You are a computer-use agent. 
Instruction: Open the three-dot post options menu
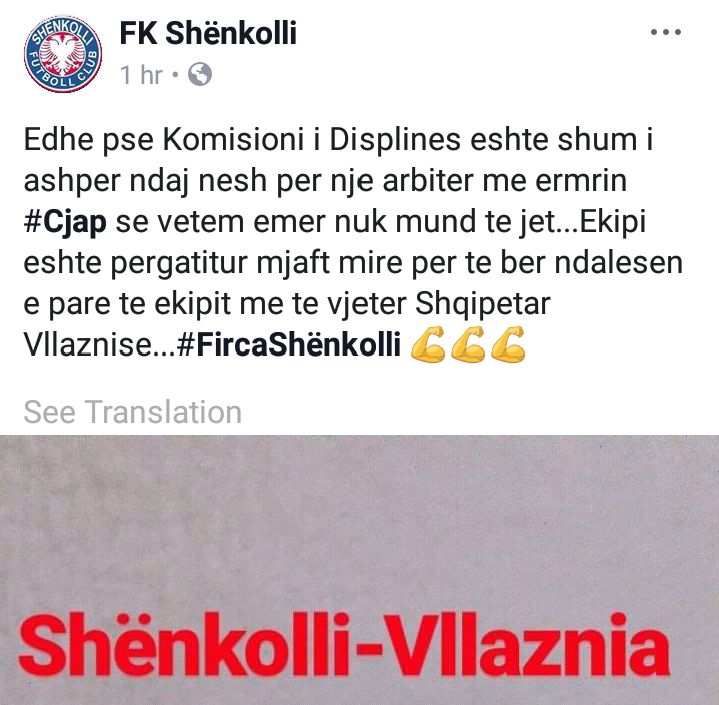pyautogui.click(x=666, y=32)
